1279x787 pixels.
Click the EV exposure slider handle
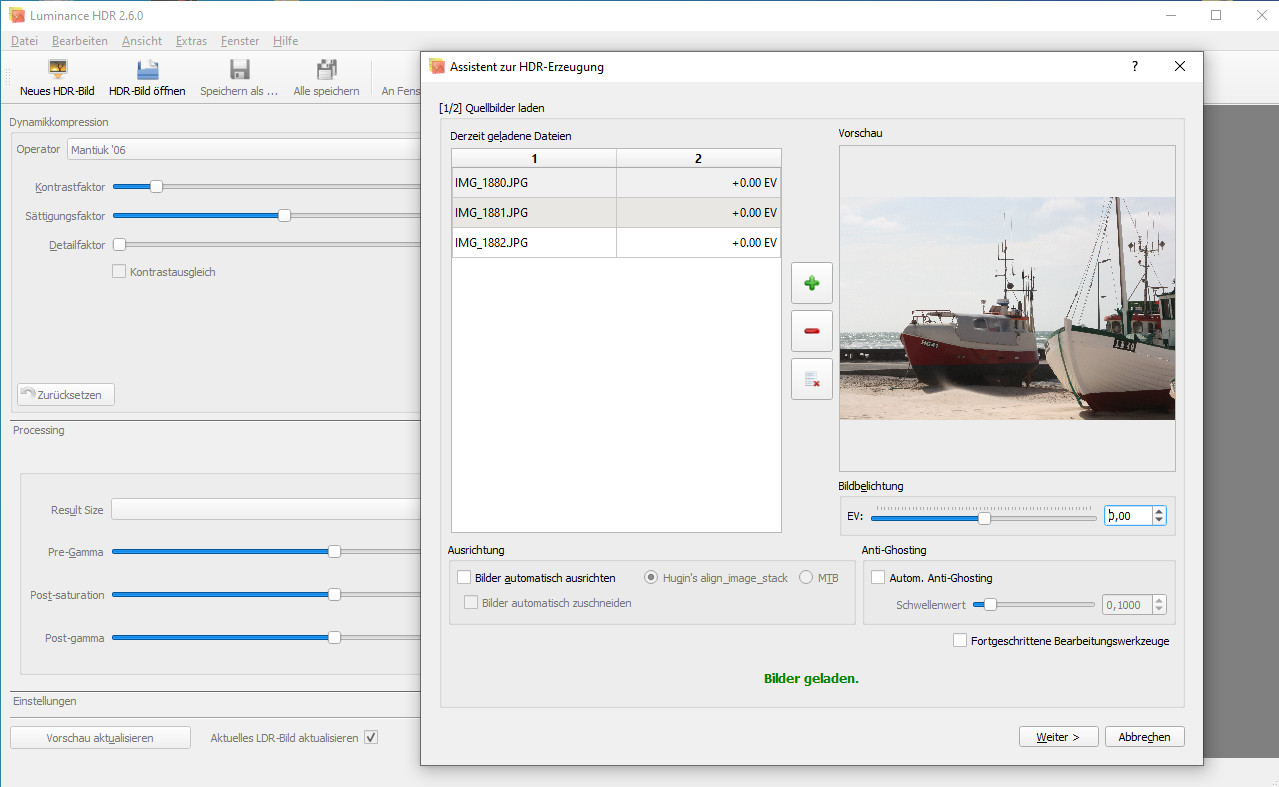[984, 518]
